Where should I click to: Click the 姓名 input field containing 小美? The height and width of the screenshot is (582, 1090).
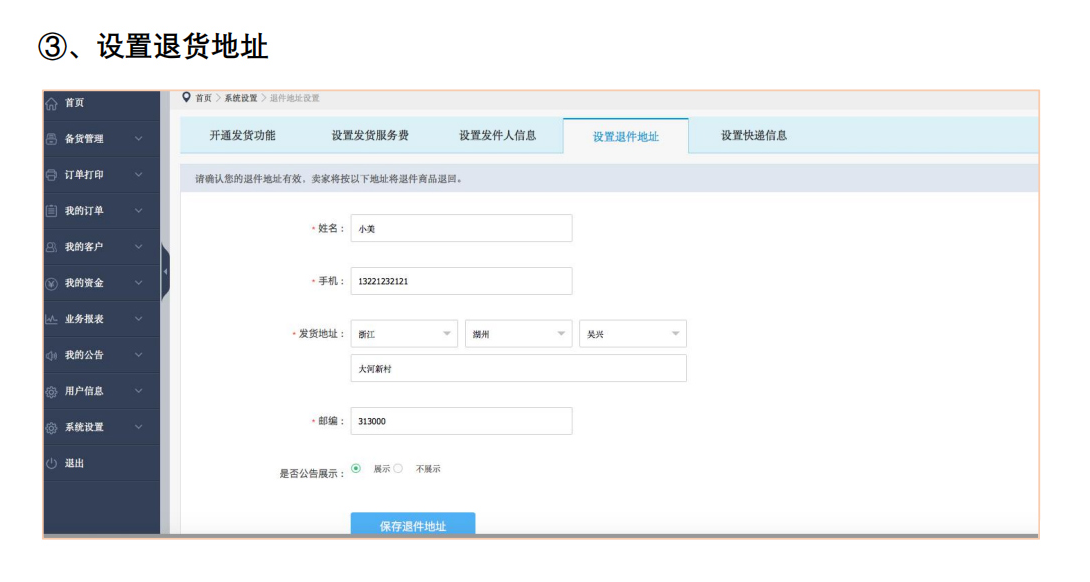coord(462,228)
